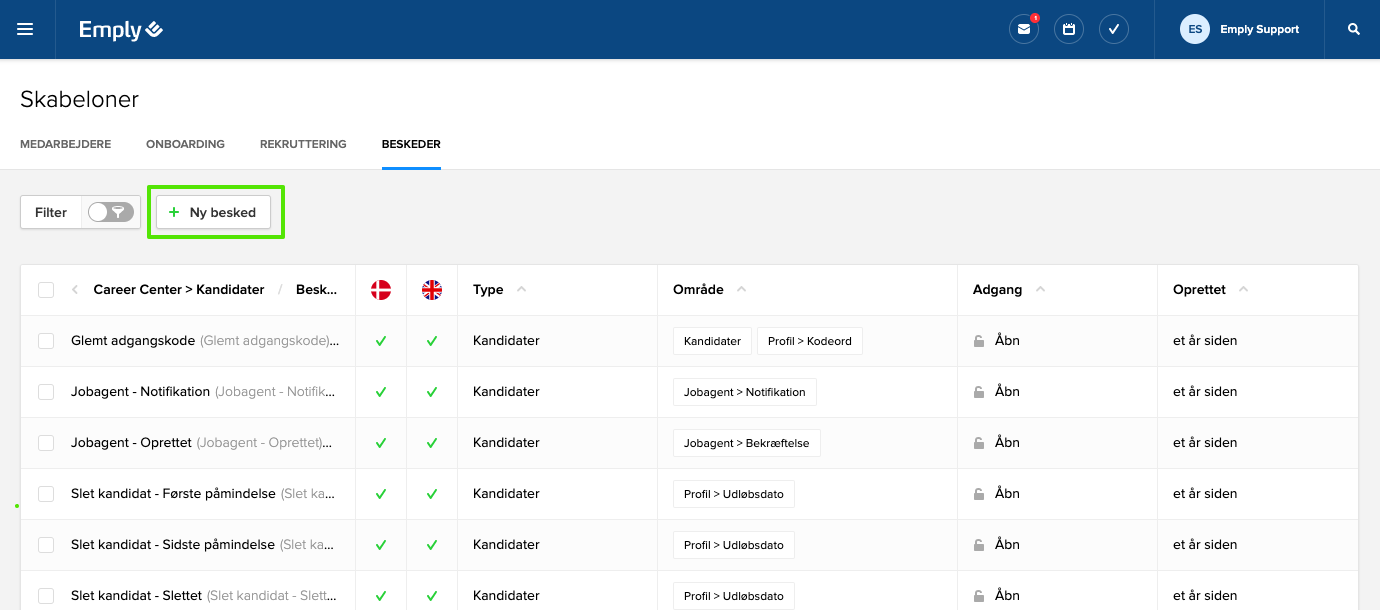This screenshot has height=610, width=1380.
Task: Click the search magnifier icon
Action: click(1354, 30)
